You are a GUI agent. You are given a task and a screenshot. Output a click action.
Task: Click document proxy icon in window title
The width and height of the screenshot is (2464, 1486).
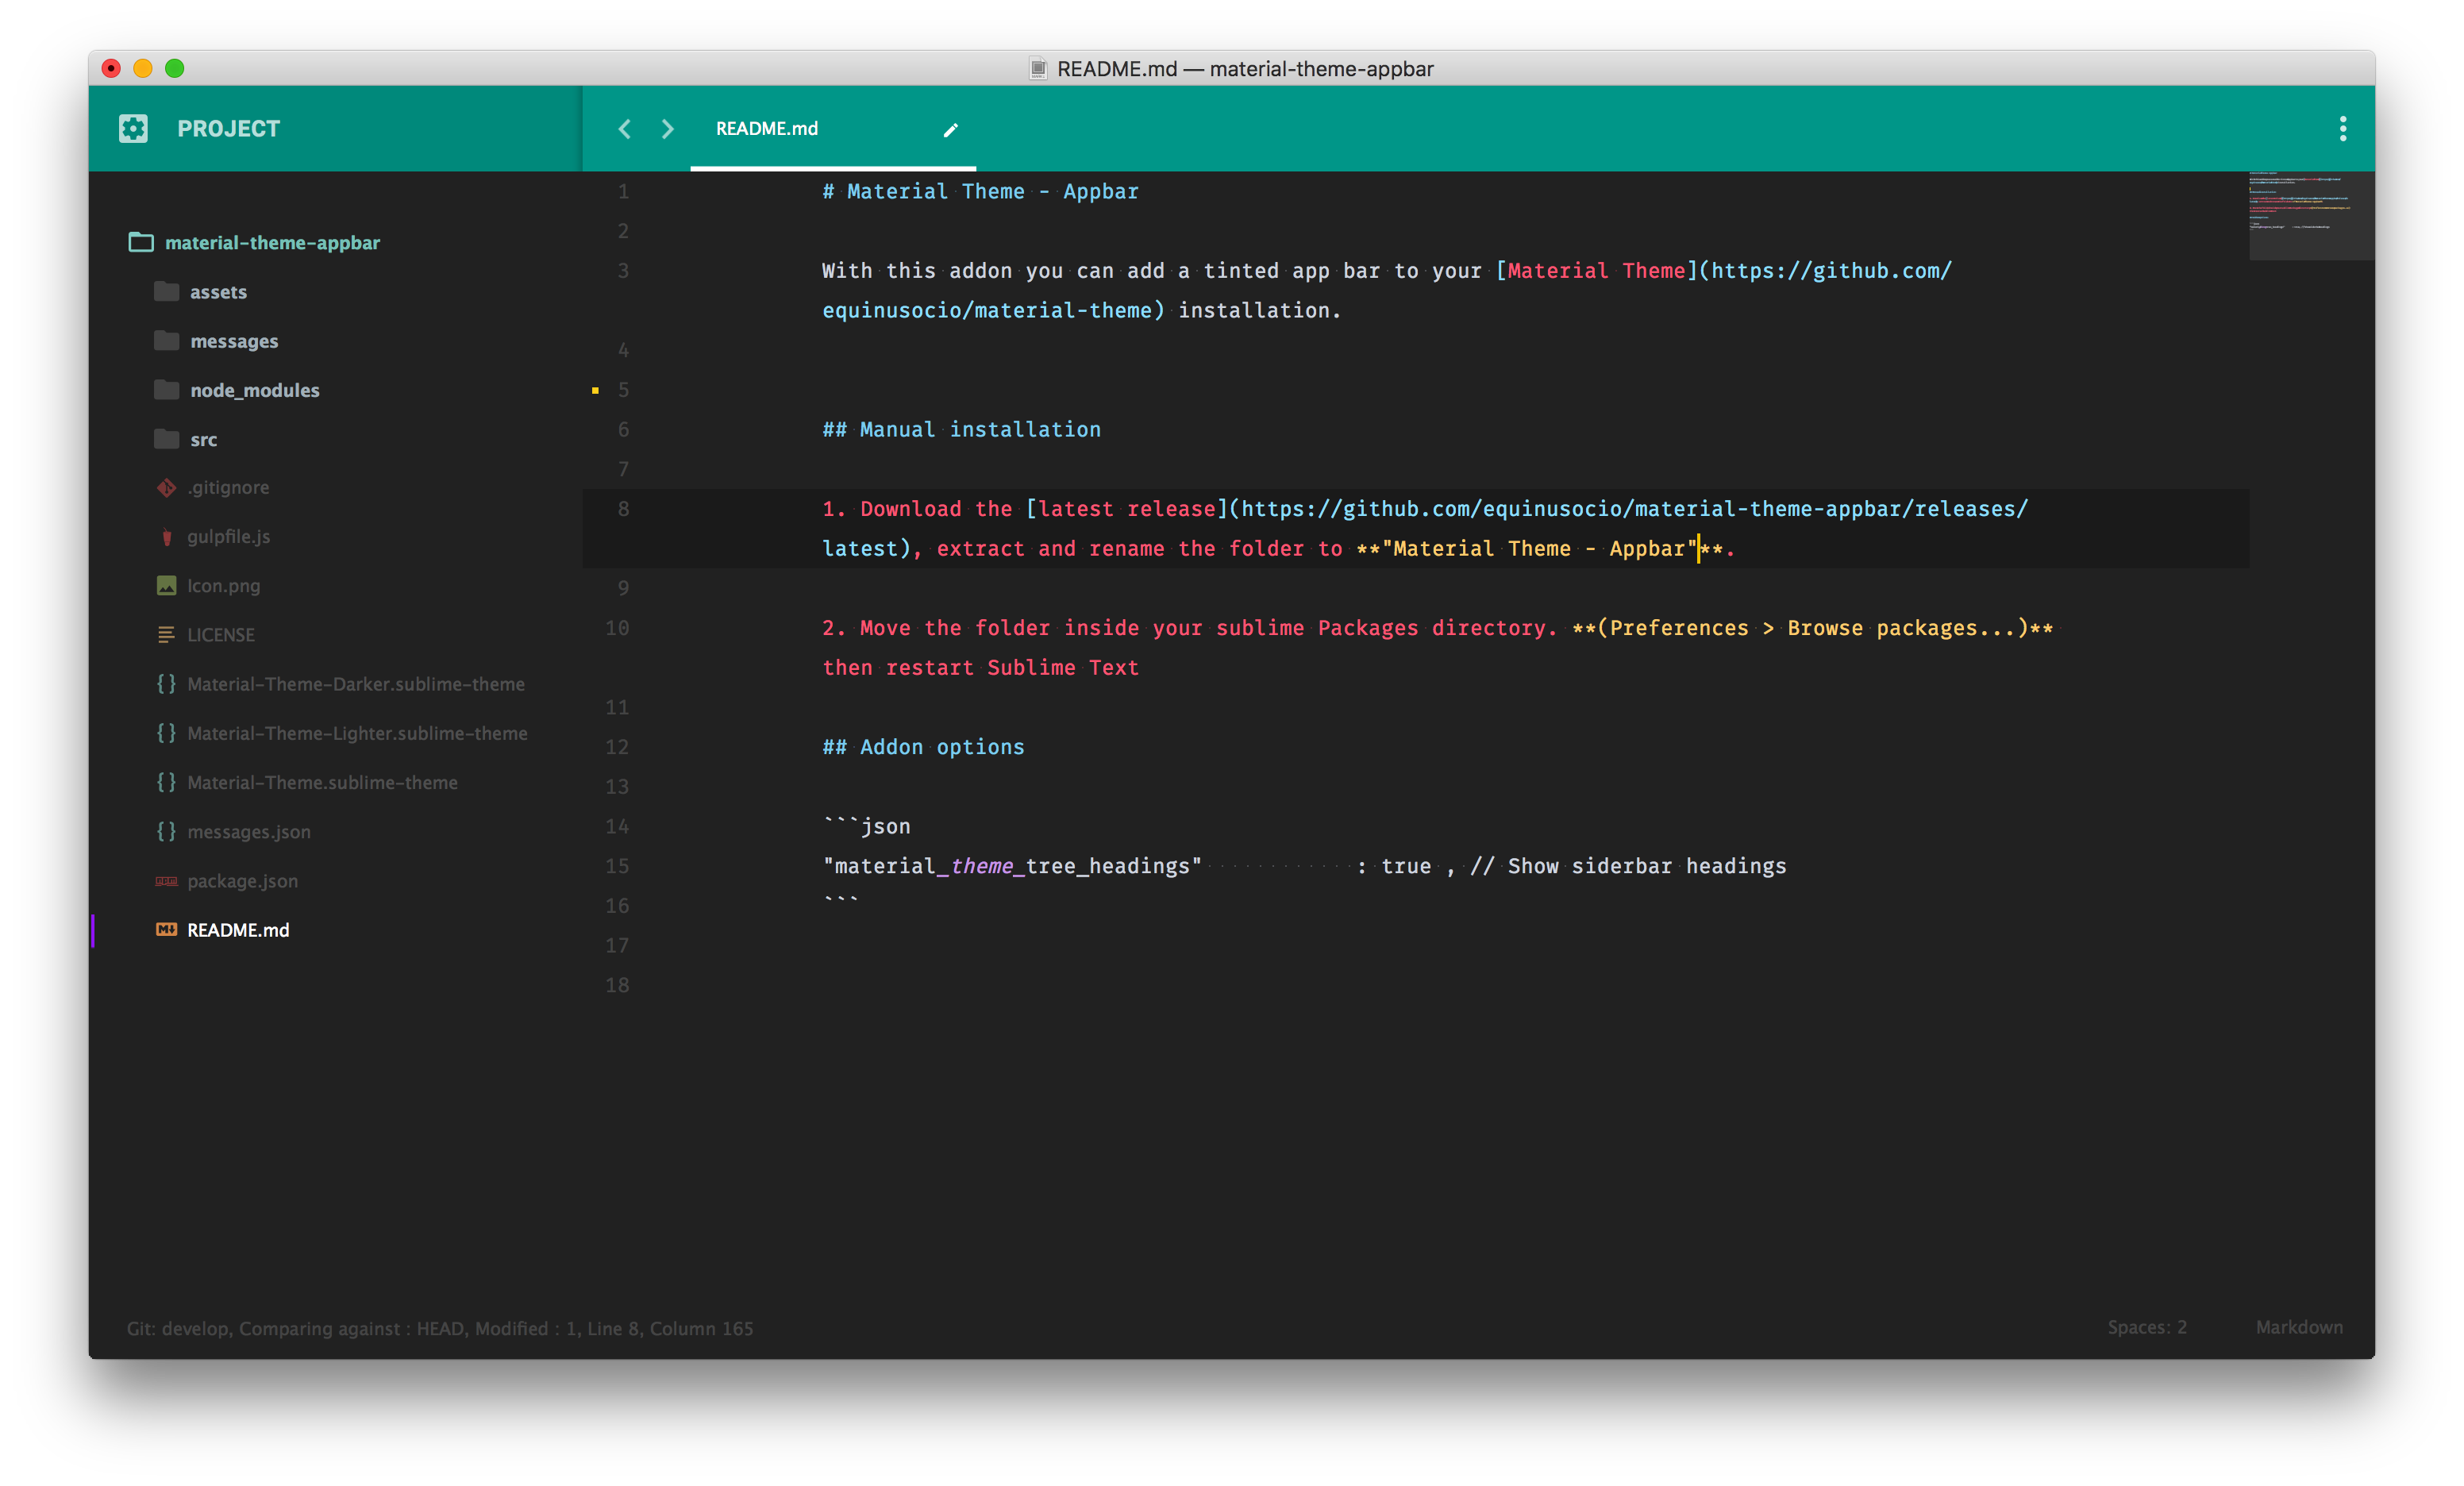click(x=1038, y=69)
